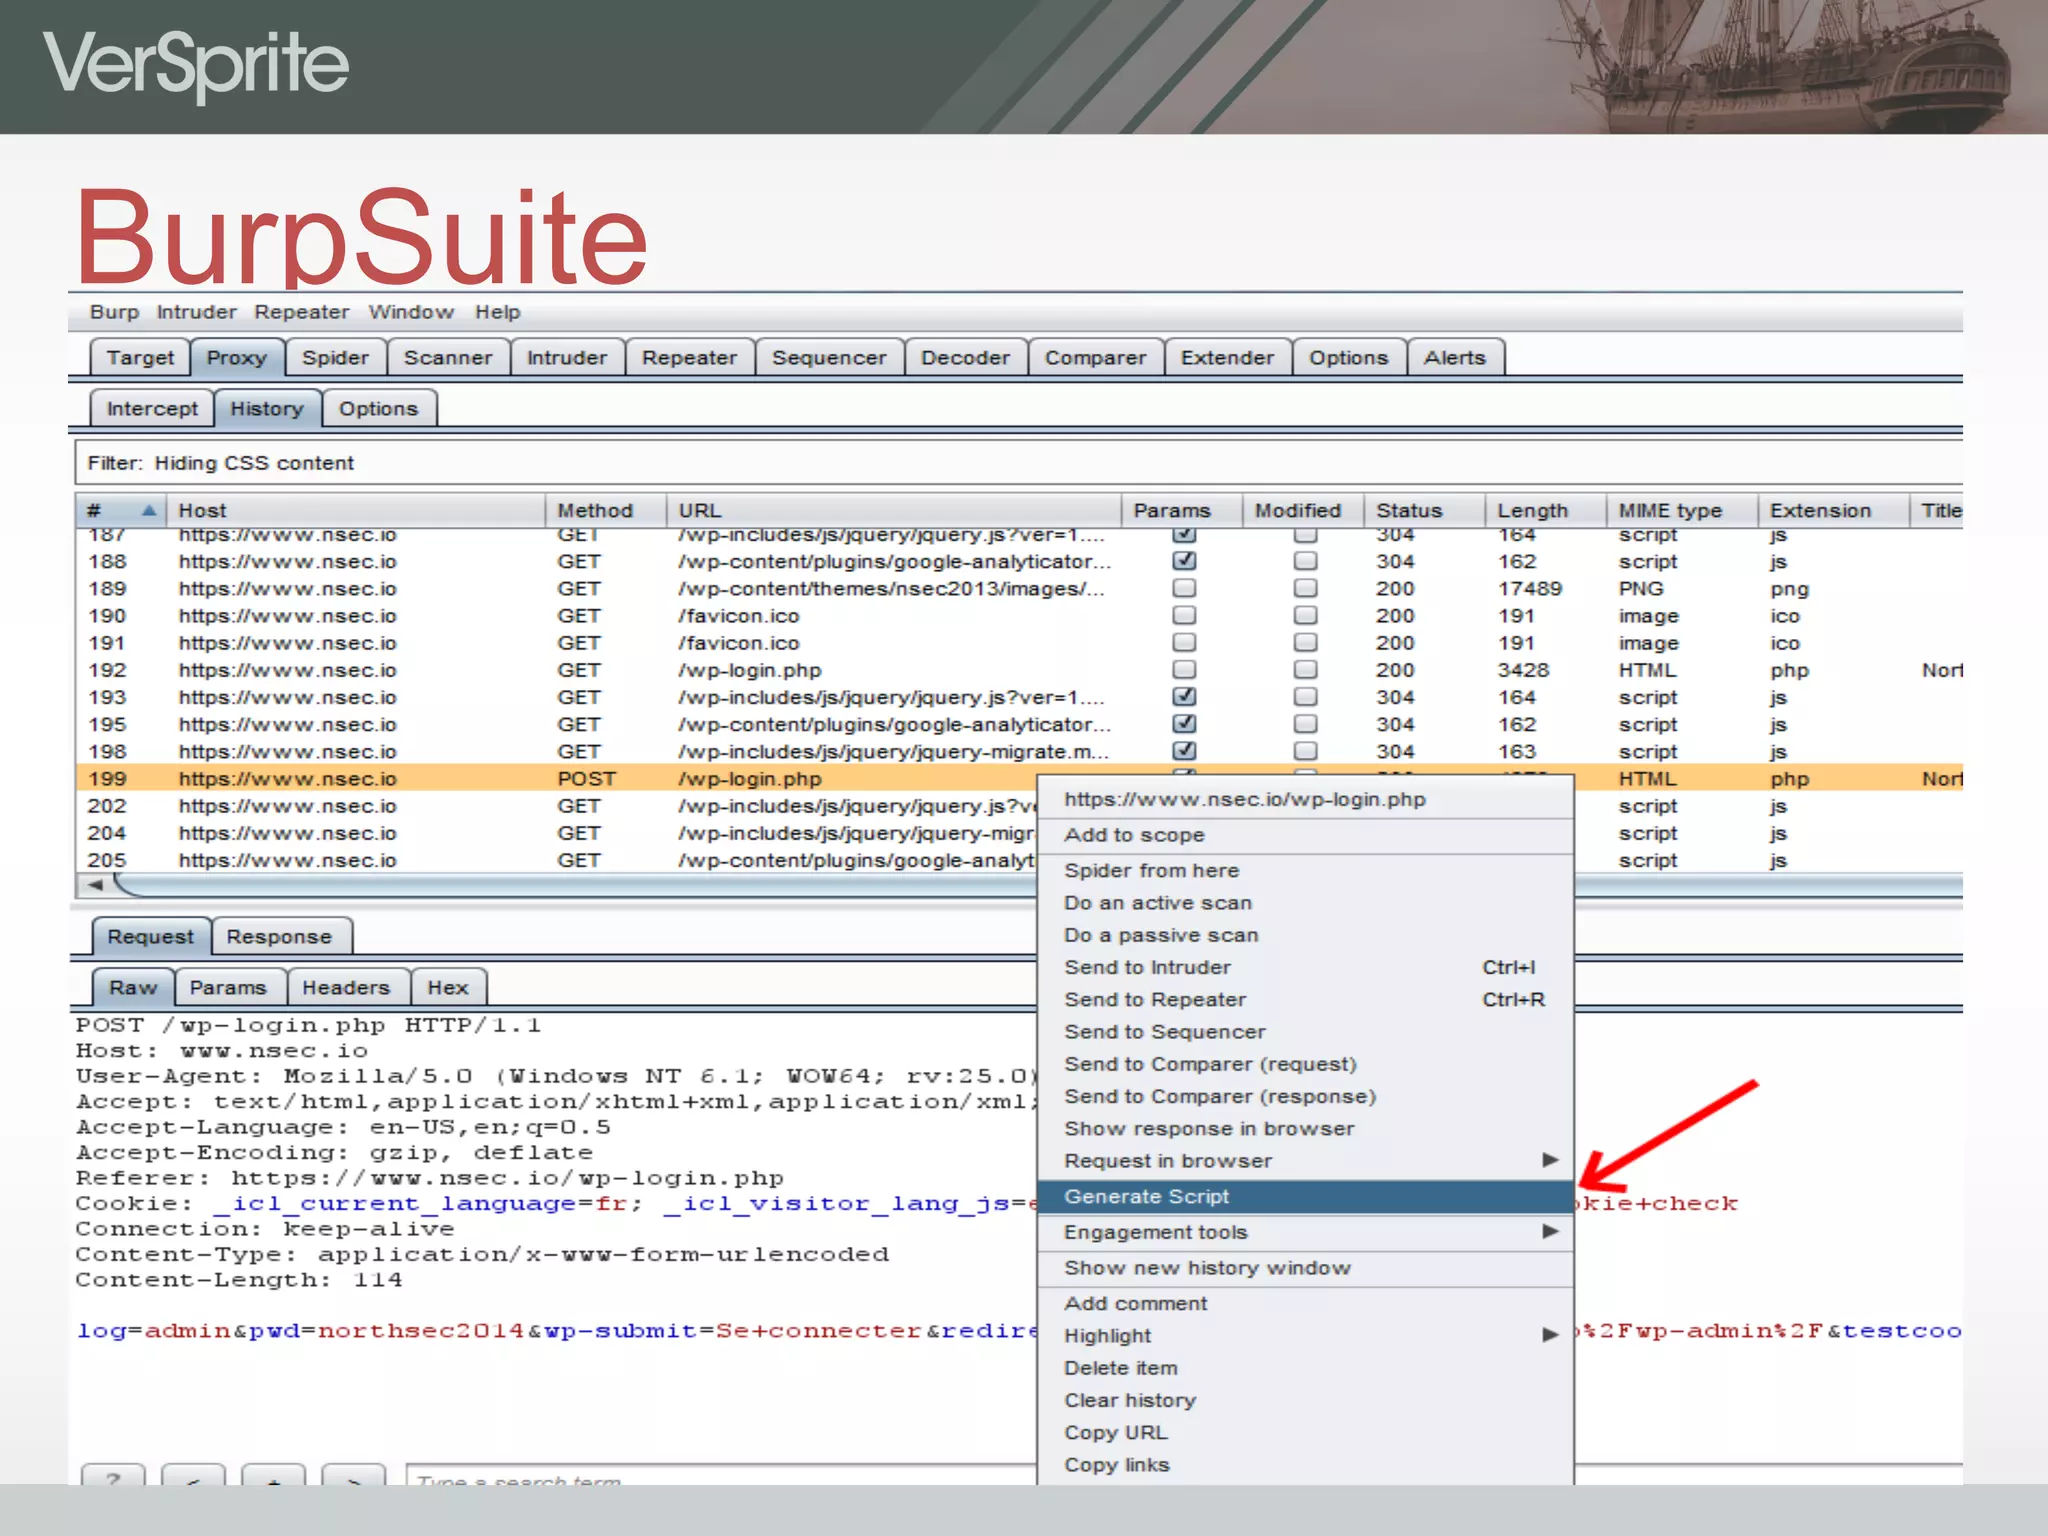Select Generate Script menu entry
The width and height of the screenshot is (2048, 1536).
tap(1305, 1196)
